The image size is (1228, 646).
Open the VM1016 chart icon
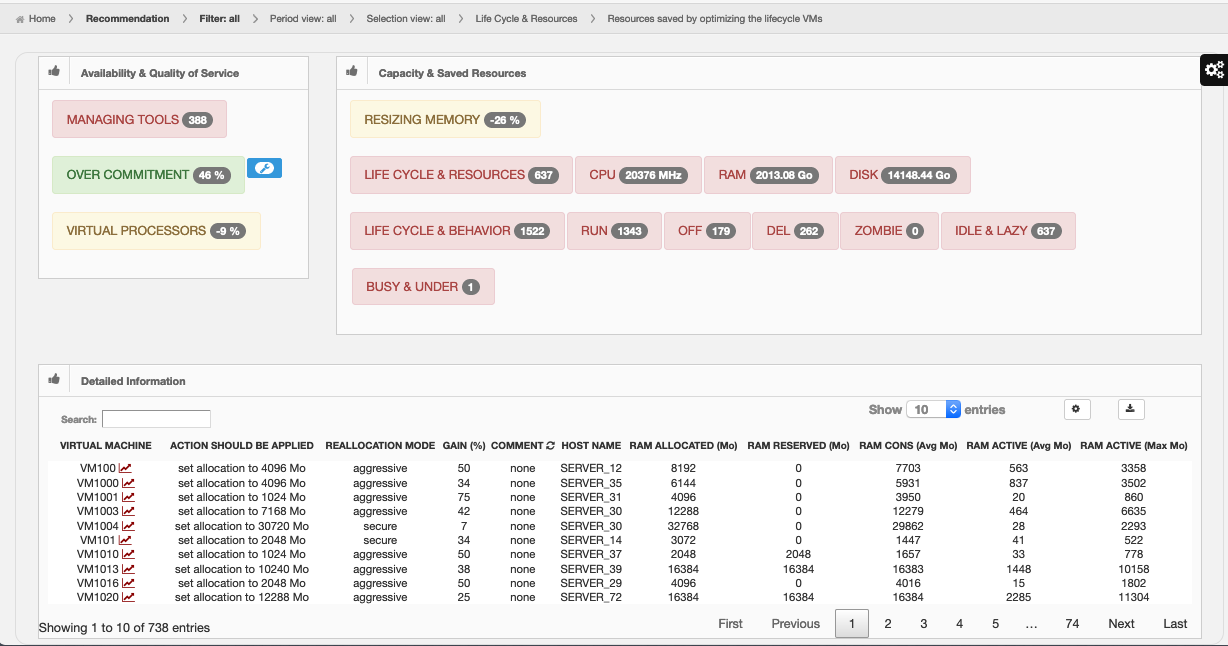[128, 583]
